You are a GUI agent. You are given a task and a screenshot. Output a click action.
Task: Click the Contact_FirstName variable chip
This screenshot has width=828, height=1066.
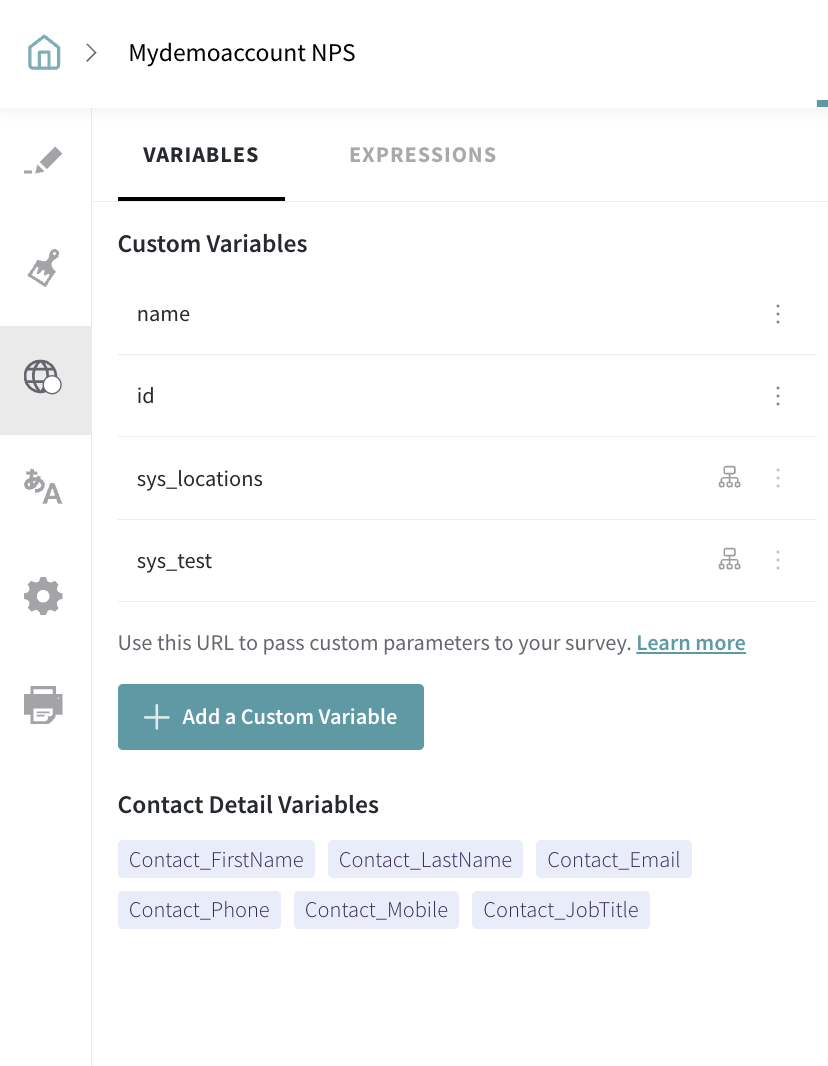coord(216,860)
